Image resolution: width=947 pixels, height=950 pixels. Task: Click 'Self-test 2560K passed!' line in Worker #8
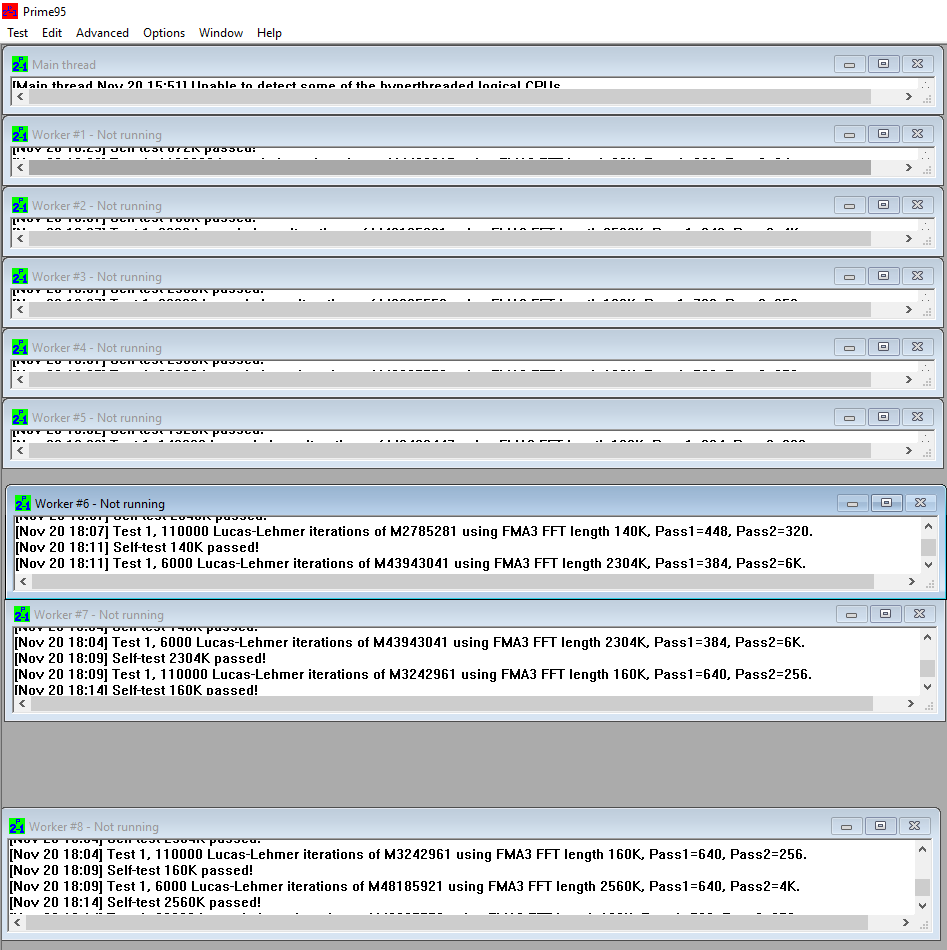point(135,902)
